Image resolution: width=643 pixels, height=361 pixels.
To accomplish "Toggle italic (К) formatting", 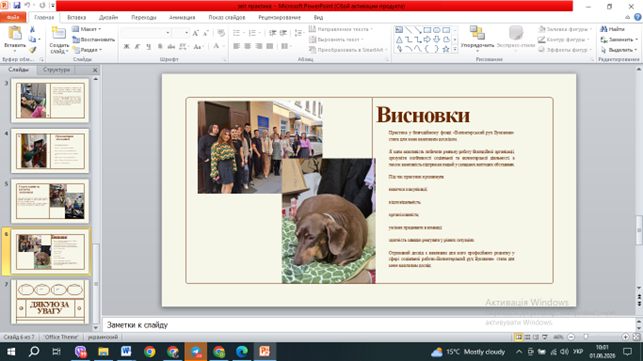I will [137, 46].
